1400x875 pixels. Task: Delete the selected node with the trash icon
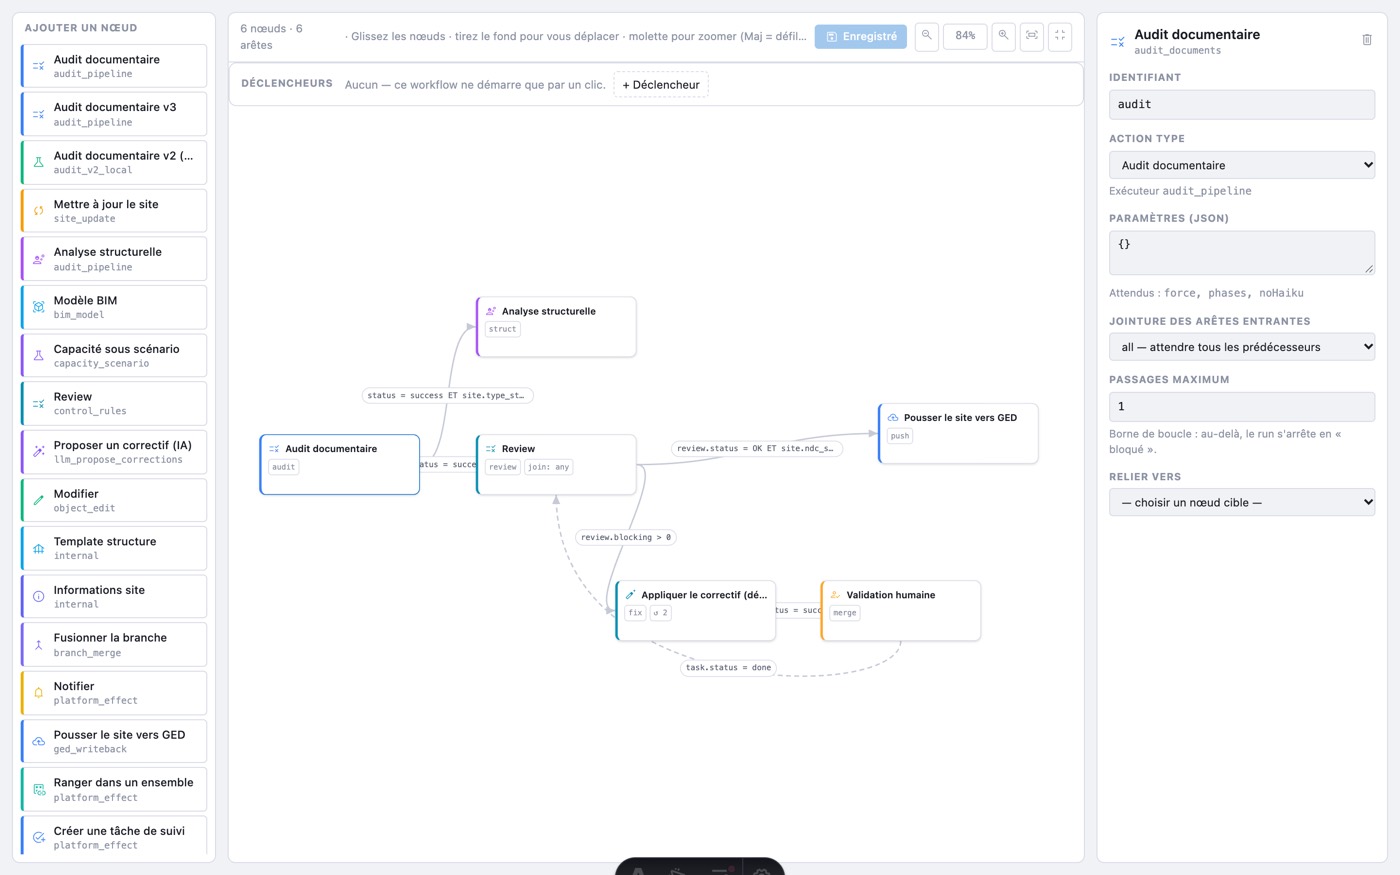pos(1367,40)
